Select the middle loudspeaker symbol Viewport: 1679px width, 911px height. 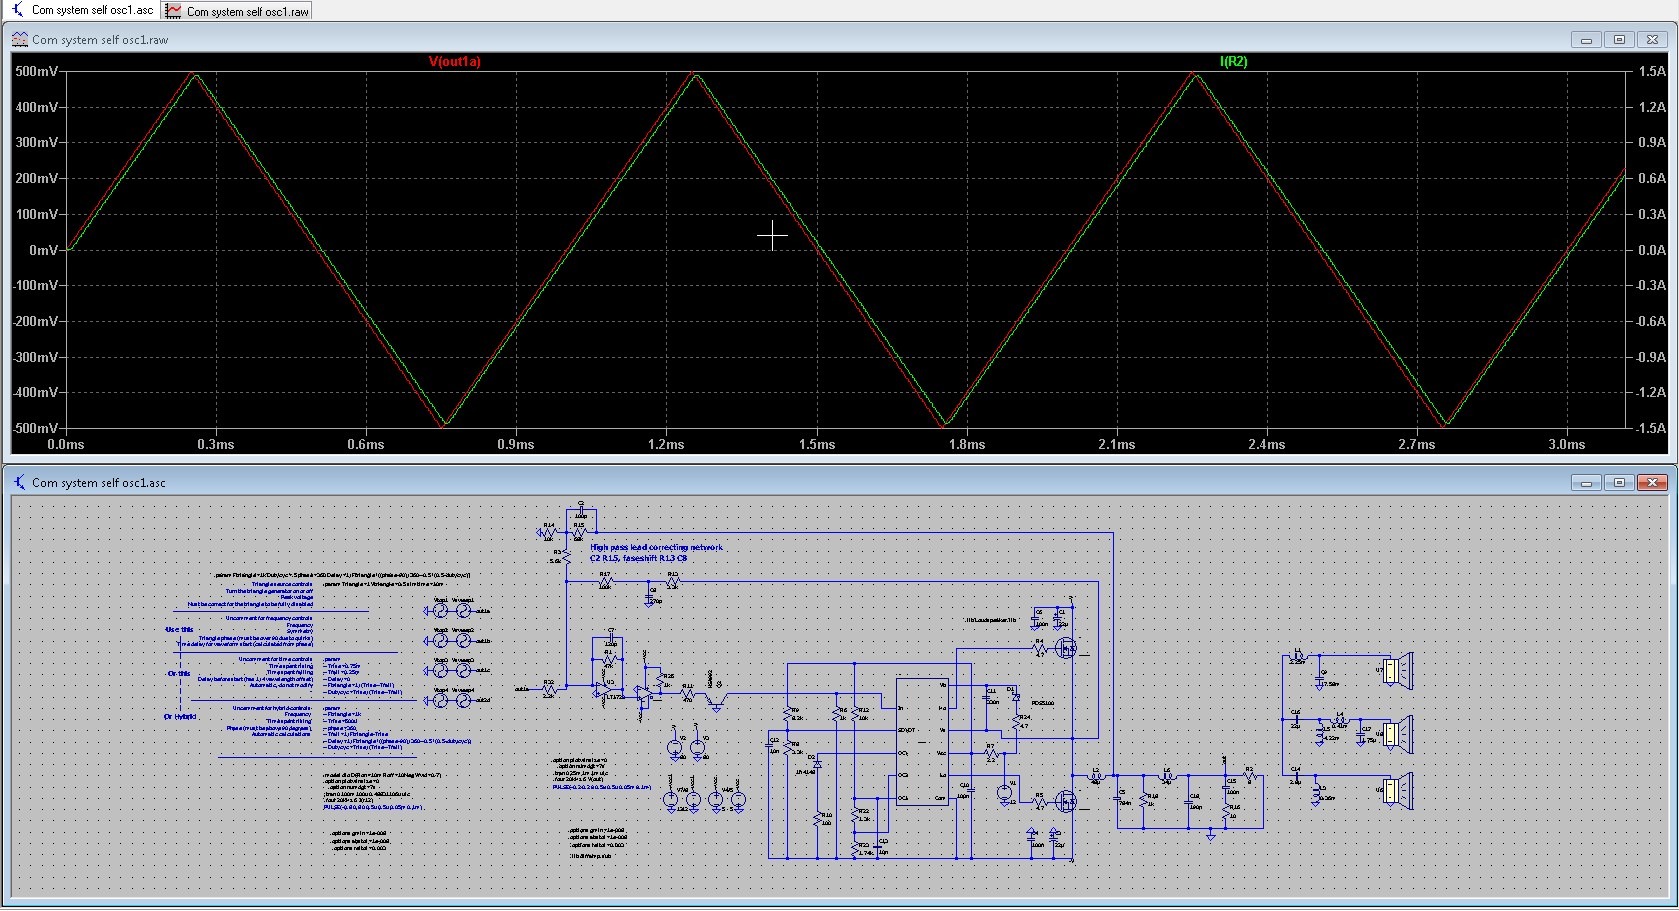click(1397, 735)
